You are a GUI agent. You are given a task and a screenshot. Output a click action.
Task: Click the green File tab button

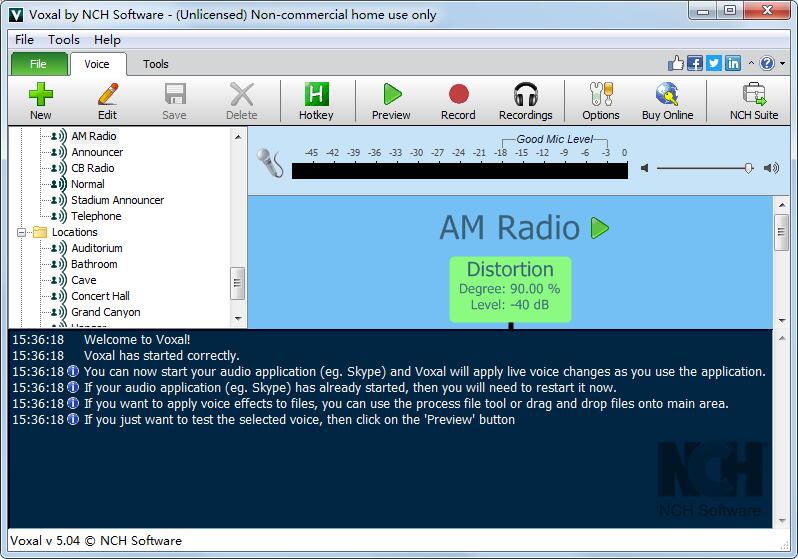pyautogui.click(x=38, y=64)
